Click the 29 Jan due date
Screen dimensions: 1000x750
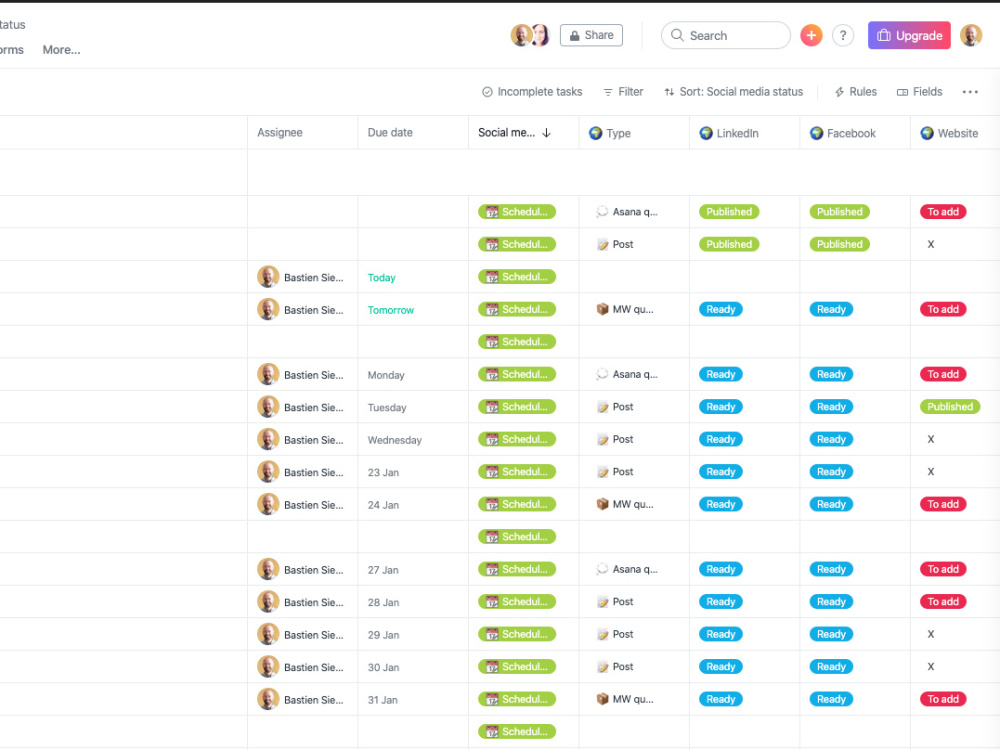383,635
